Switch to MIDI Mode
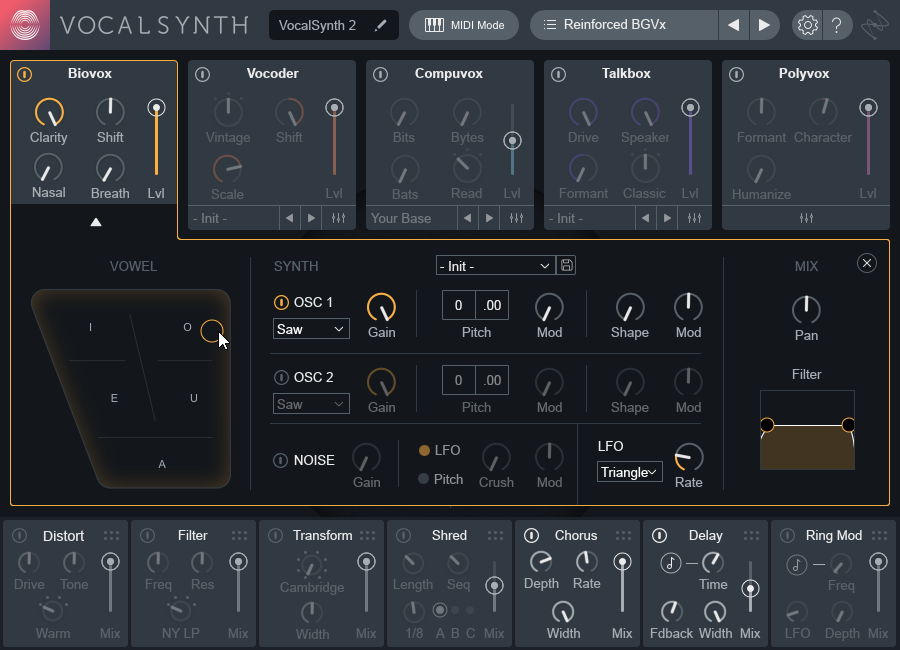The image size is (900, 650). pyautogui.click(x=464, y=25)
